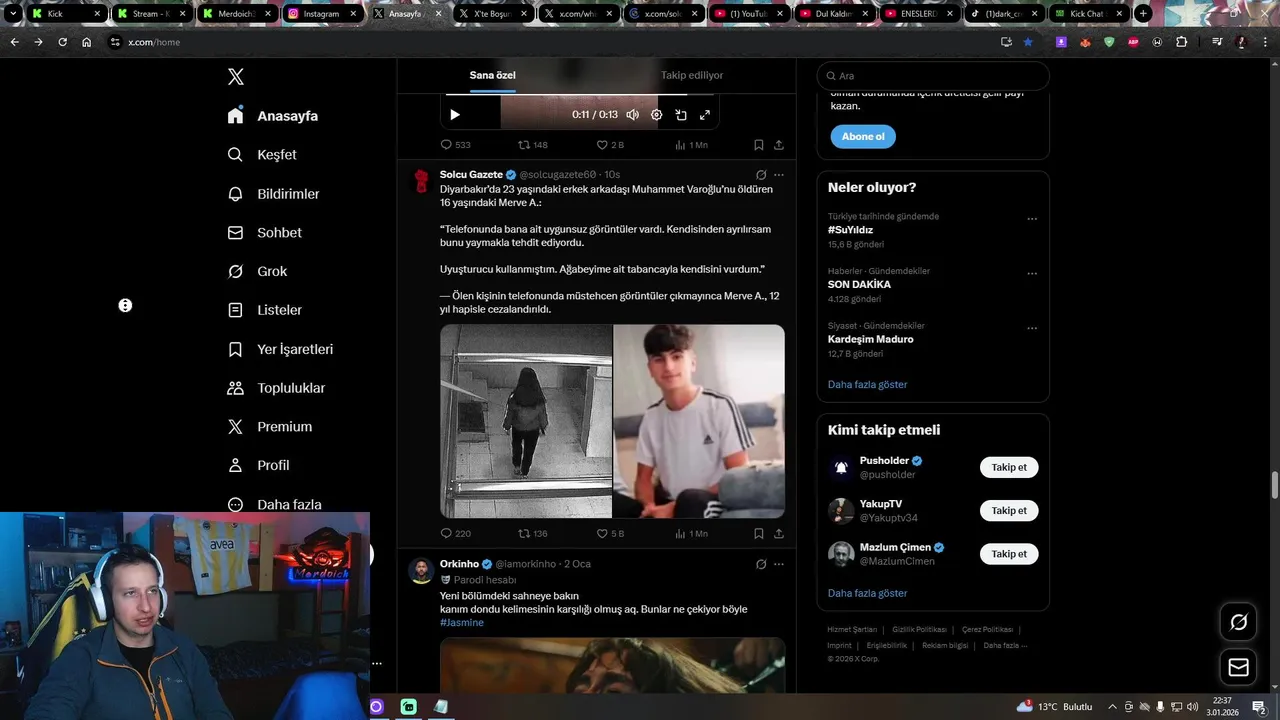Repost Solcu Gazete post (136)

tap(533, 534)
